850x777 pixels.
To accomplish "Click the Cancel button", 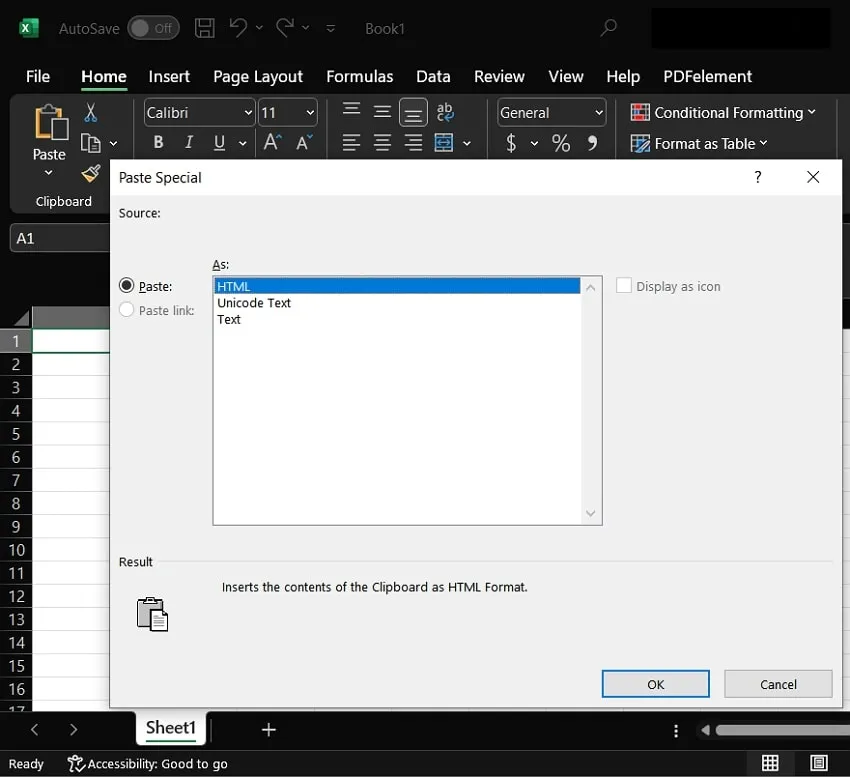I will (778, 684).
